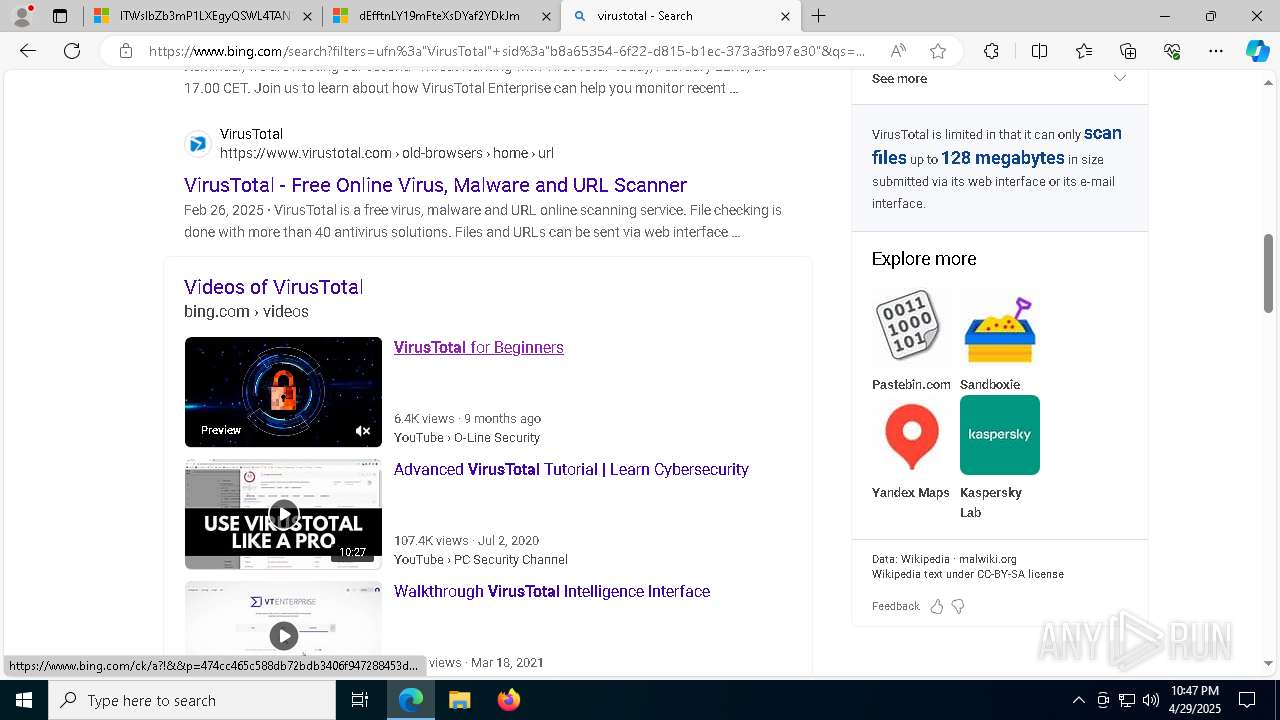Click 'YouTube › O-Line Security' source text

tap(467, 437)
